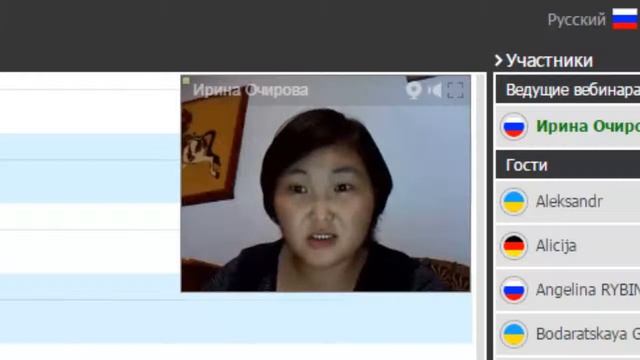The height and width of the screenshot is (360, 640).
Task: Select guest Bodaratskaya
Action: click(588, 334)
